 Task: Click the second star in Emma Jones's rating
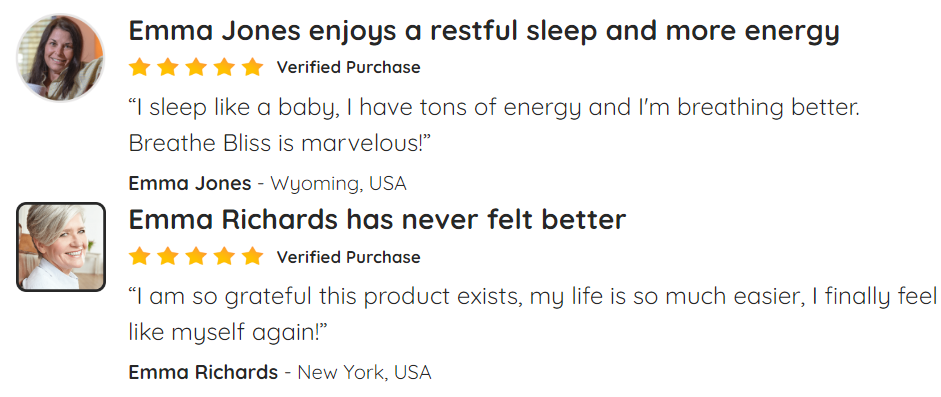(167, 67)
